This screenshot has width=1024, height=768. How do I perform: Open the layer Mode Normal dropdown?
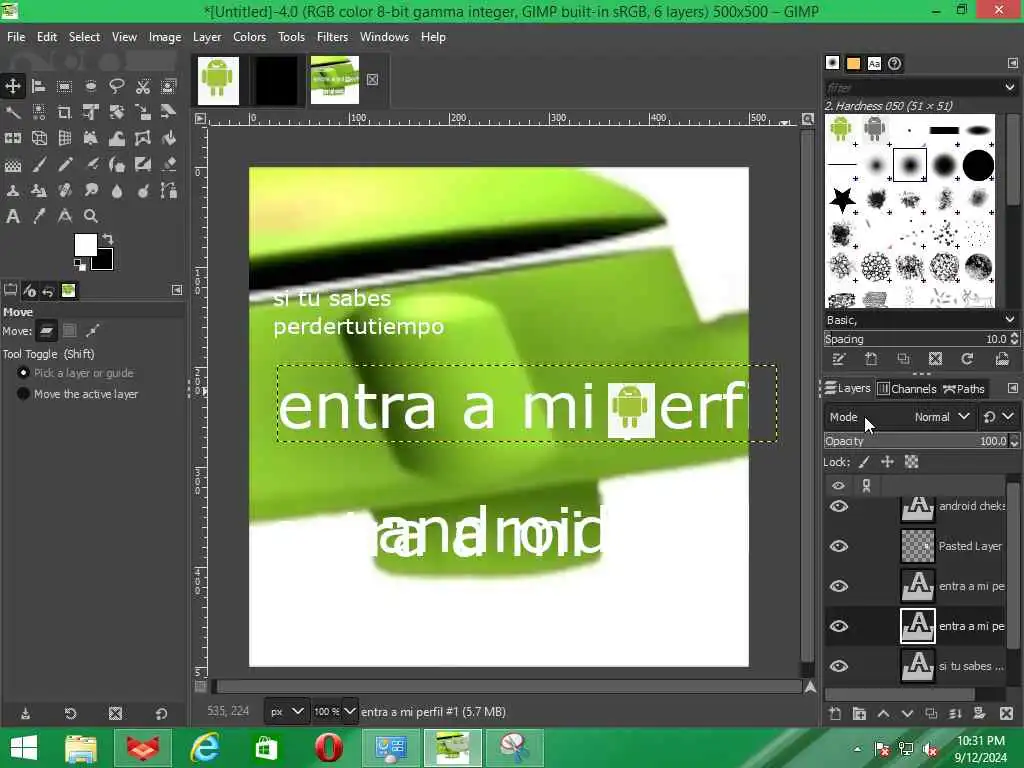coord(900,417)
